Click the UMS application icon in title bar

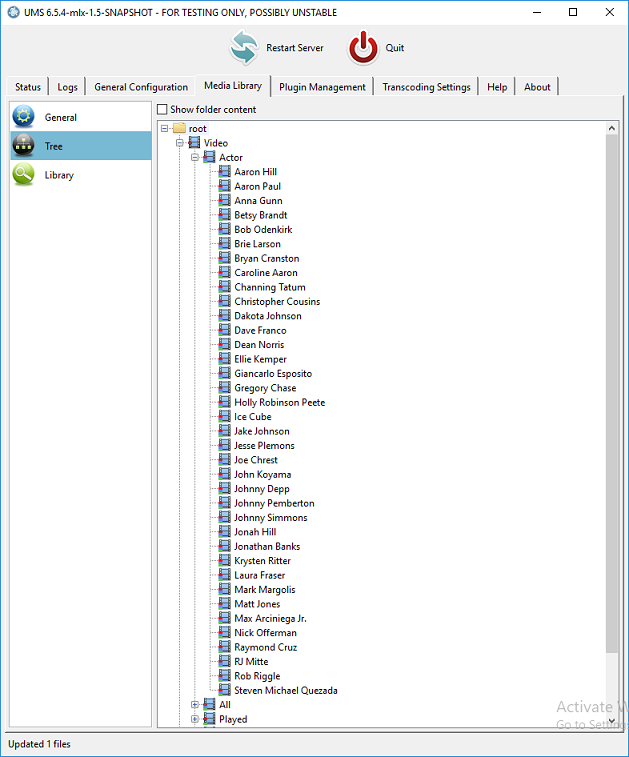pos(14,12)
